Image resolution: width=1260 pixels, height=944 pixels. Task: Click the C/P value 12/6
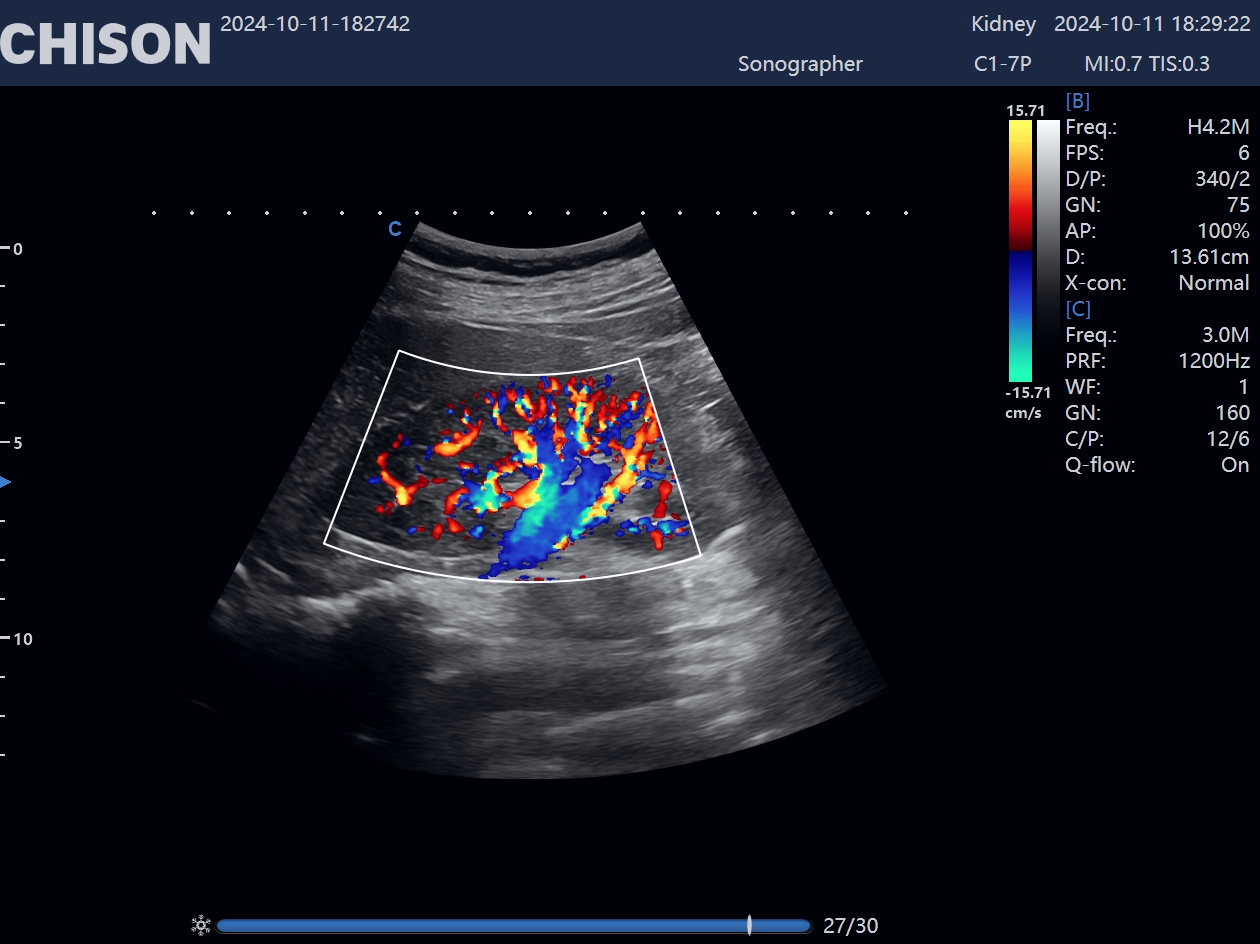click(x=1228, y=439)
